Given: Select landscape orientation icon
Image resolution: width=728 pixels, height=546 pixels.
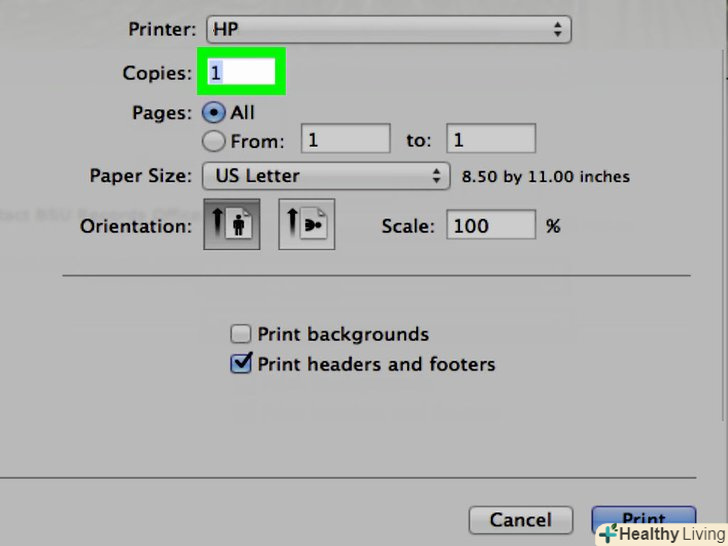Looking at the screenshot, I should [306, 224].
